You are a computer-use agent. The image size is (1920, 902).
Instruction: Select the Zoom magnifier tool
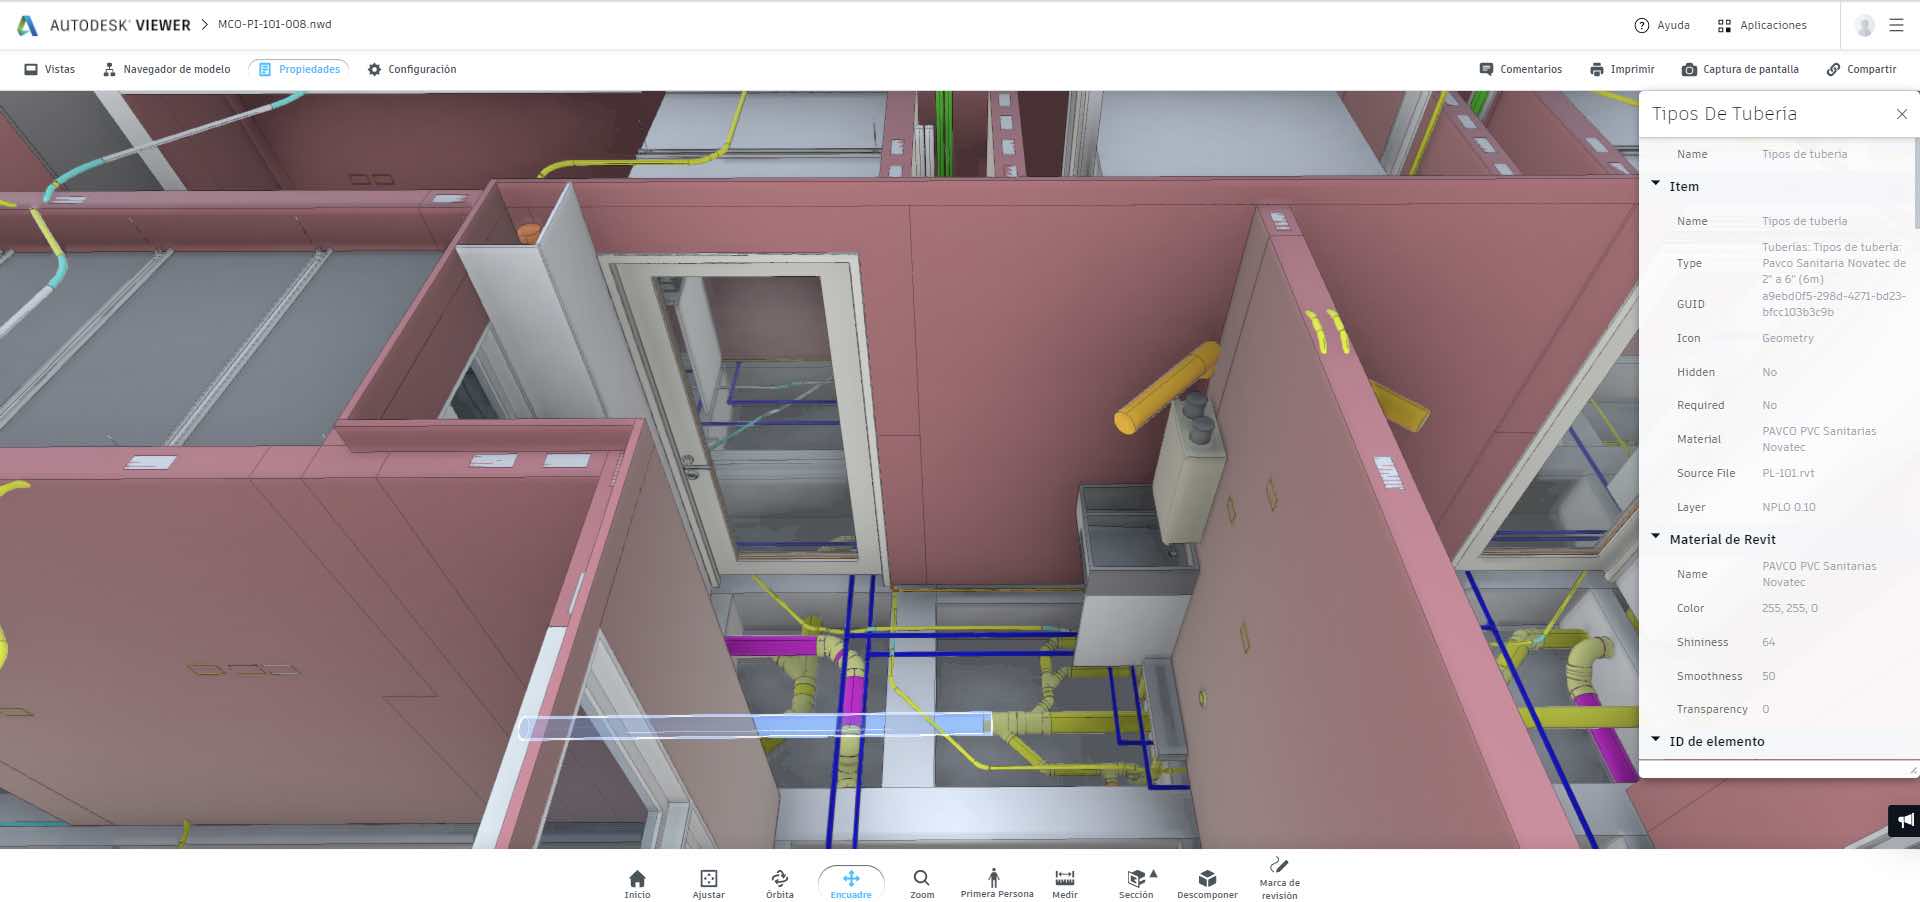921,883
